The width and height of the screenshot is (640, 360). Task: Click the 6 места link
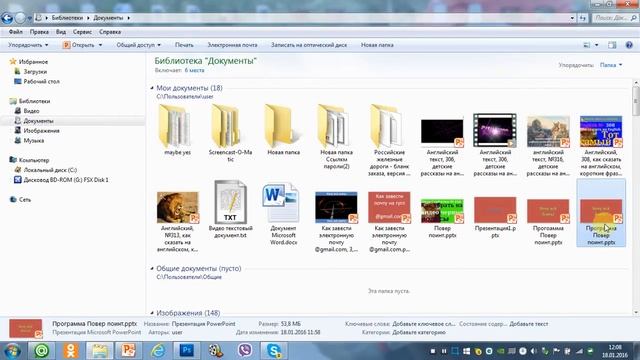pos(194,70)
